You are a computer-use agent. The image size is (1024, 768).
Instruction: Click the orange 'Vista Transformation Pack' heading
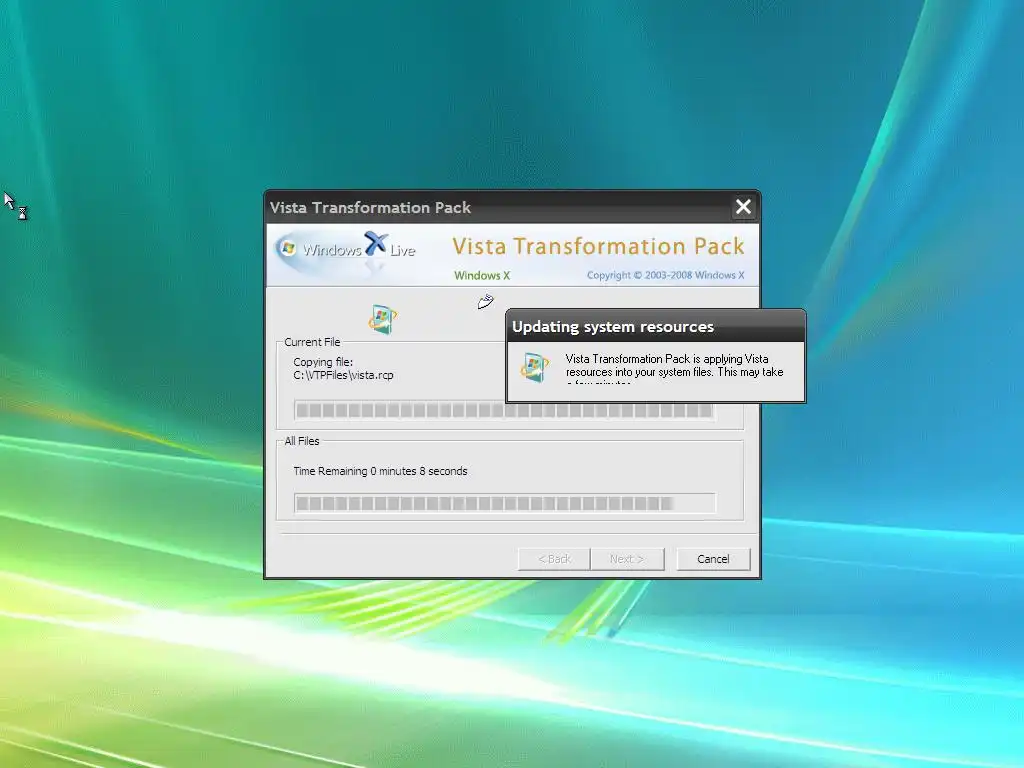[598, 246]
